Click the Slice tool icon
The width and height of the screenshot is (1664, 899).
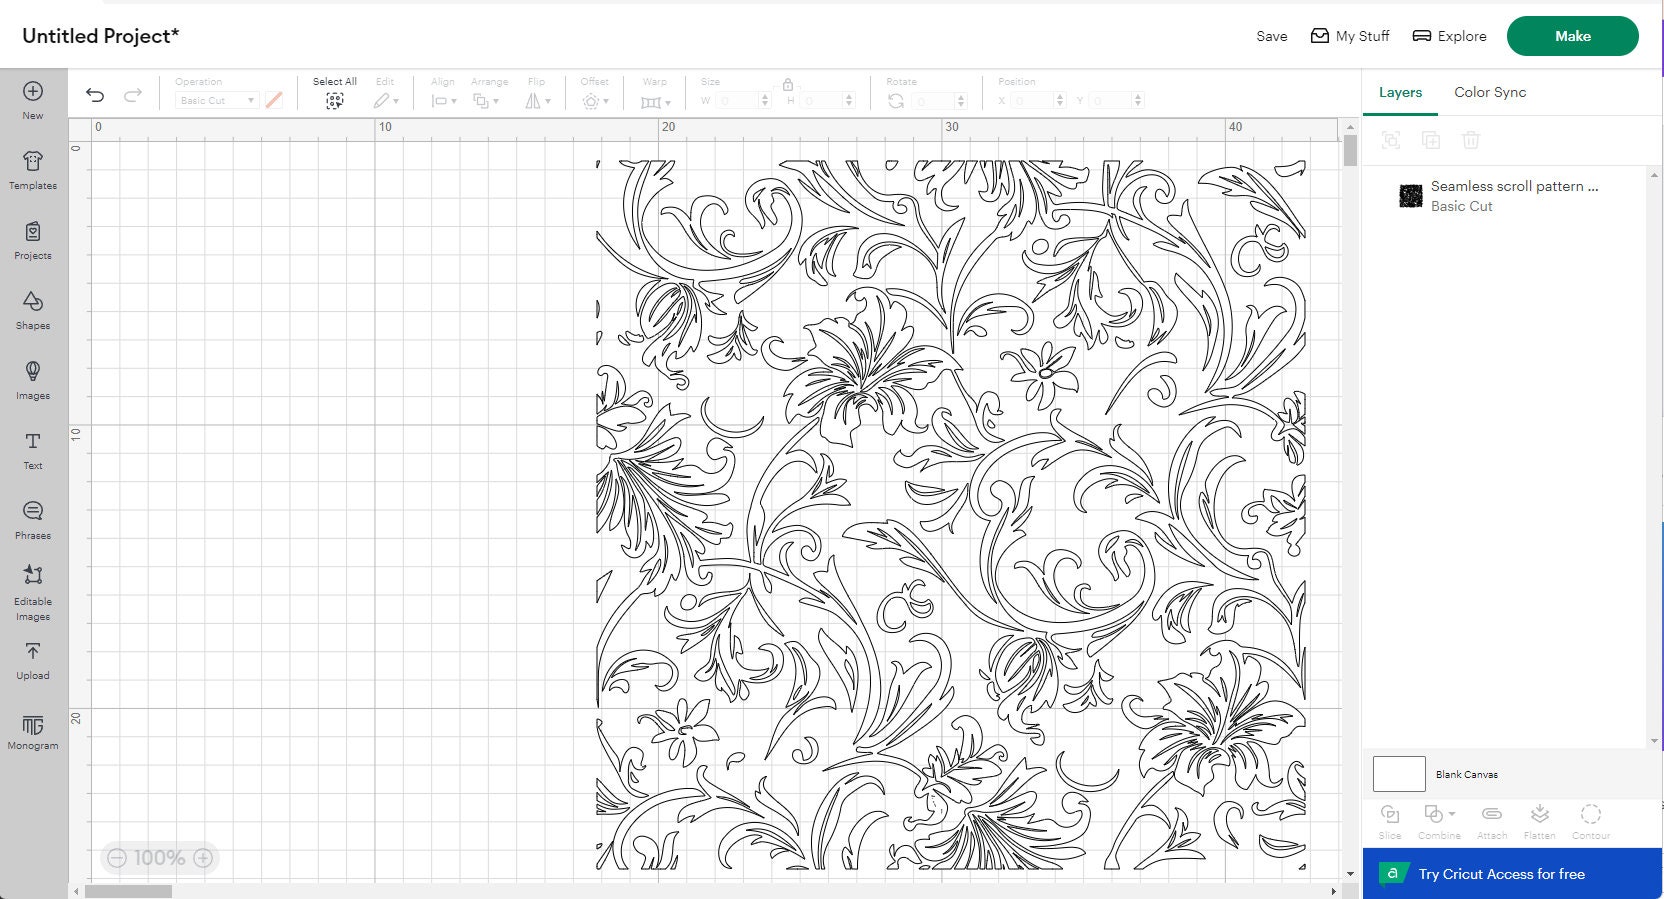click(1390, 814)
